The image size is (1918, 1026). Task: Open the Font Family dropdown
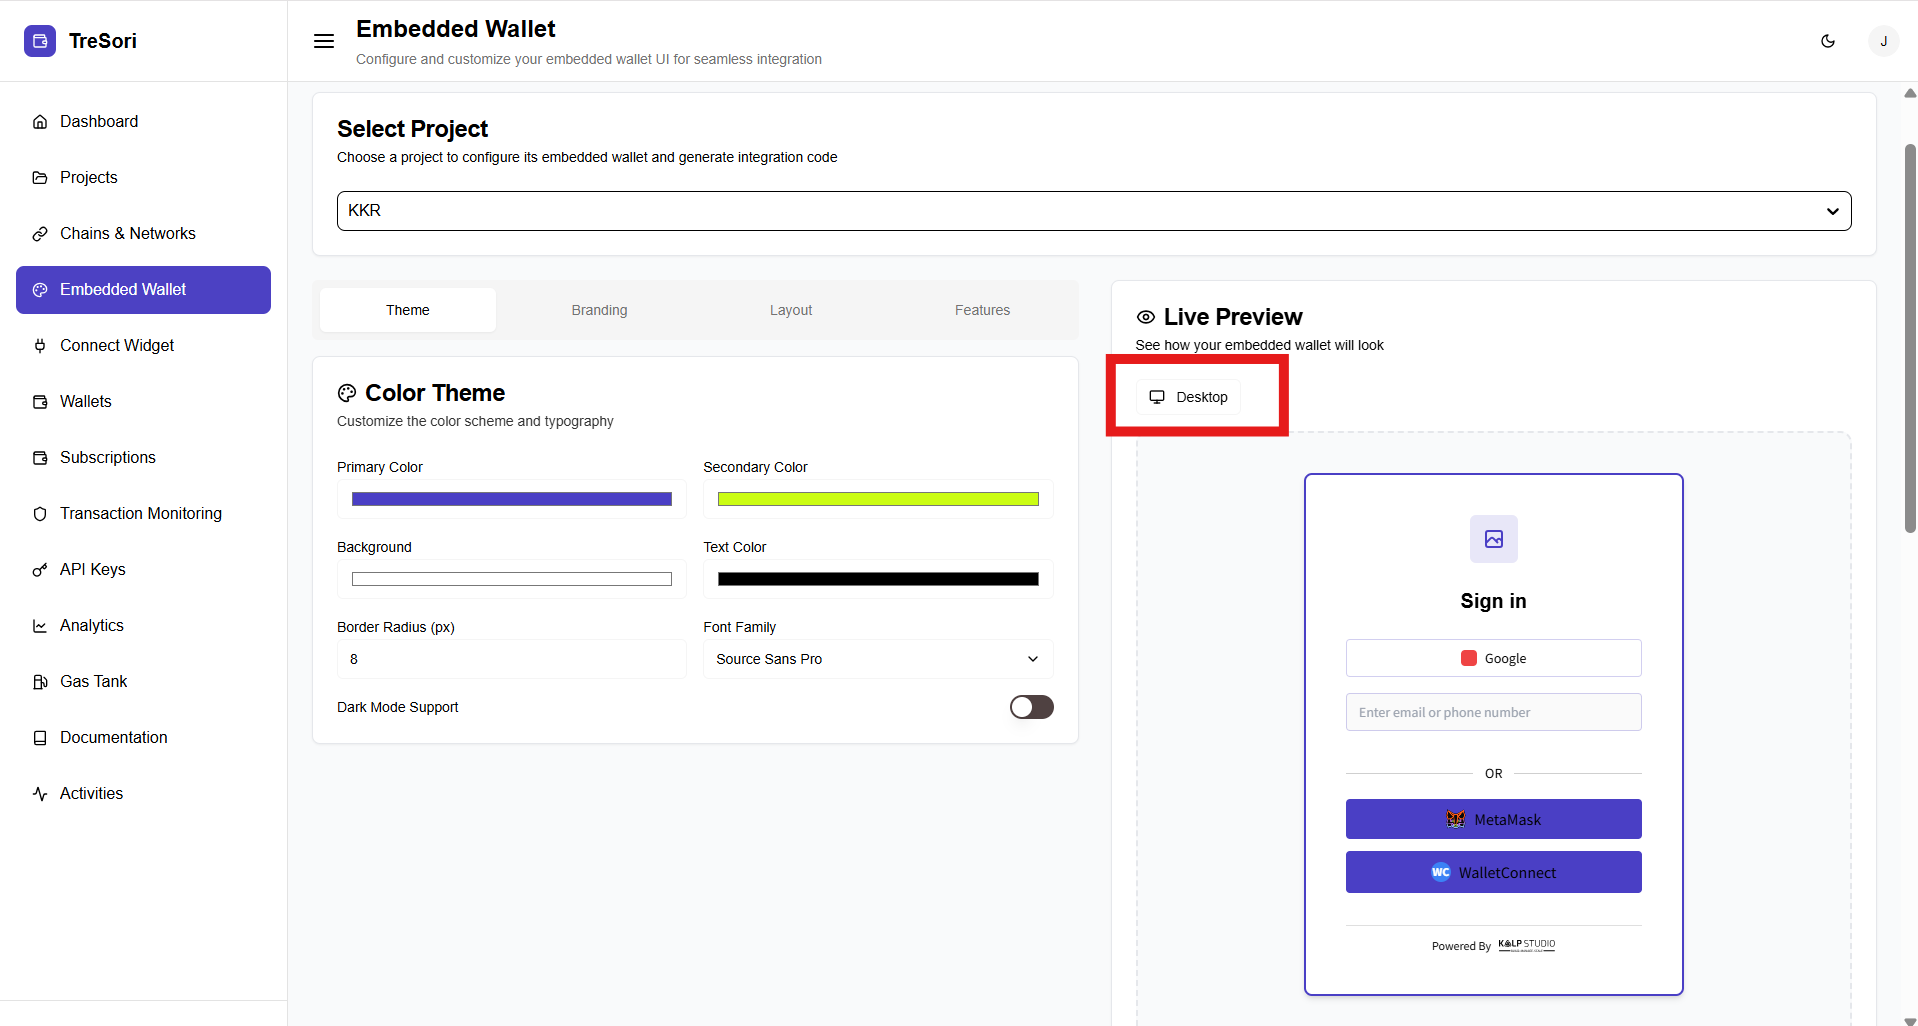tap(877, 659)
